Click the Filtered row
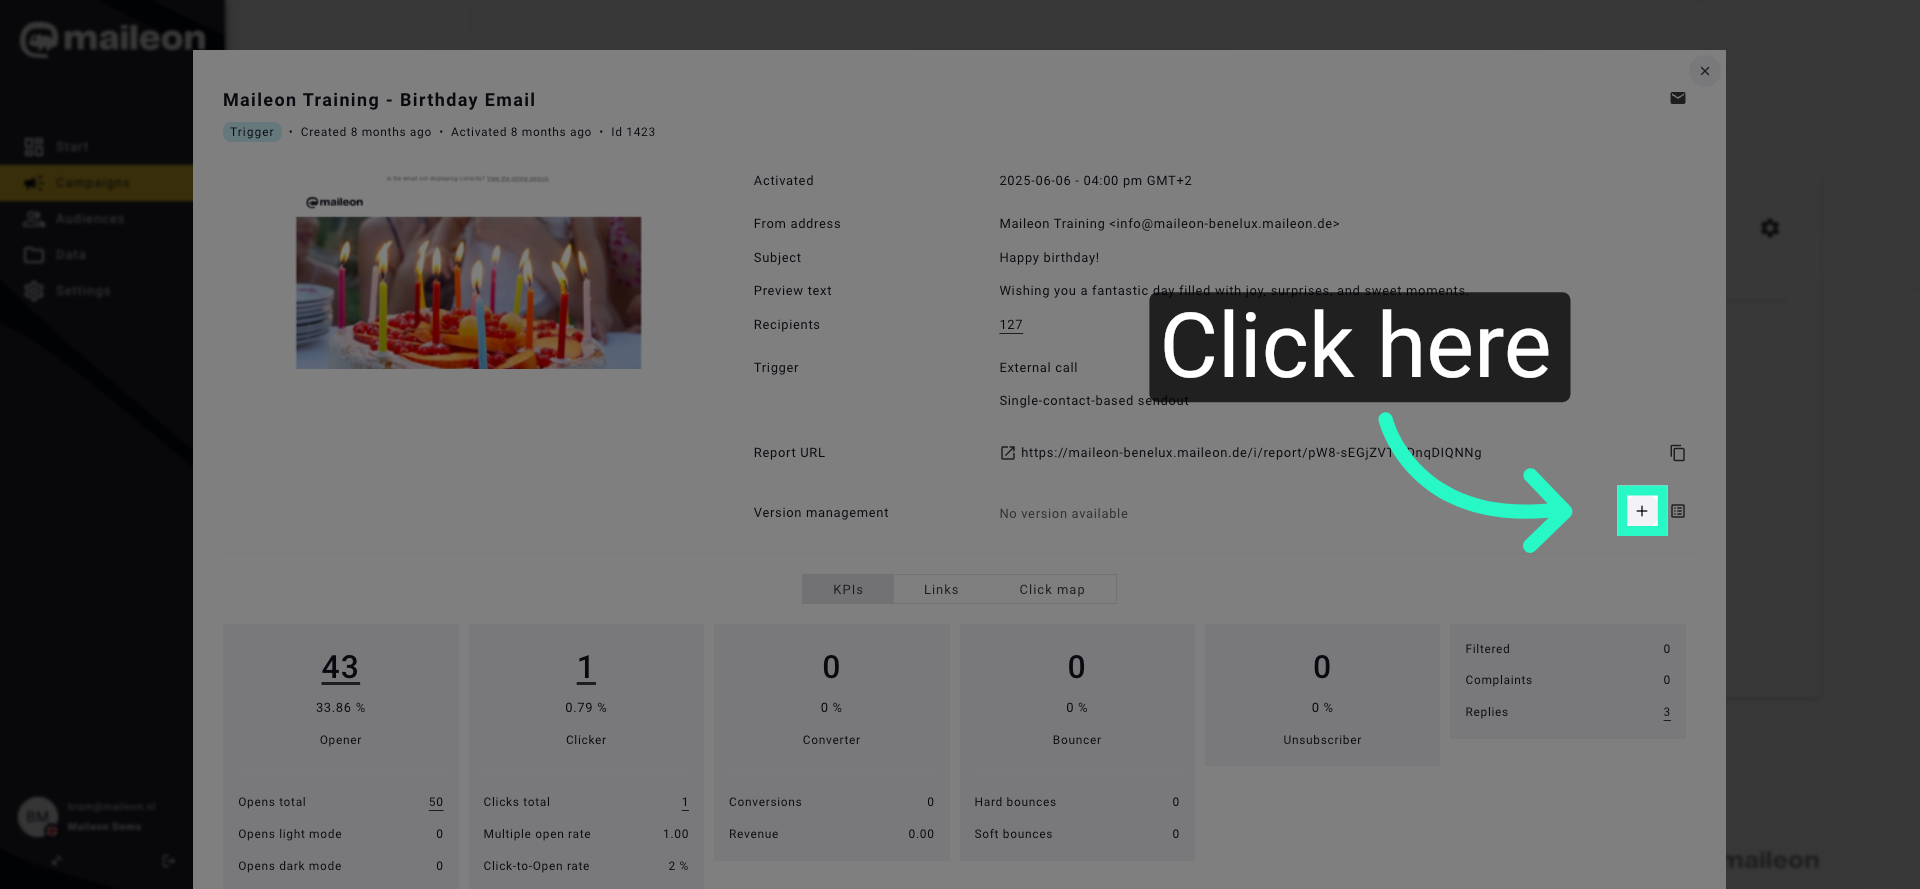Screen dimensions: 1920x889 pos(1568,649)
